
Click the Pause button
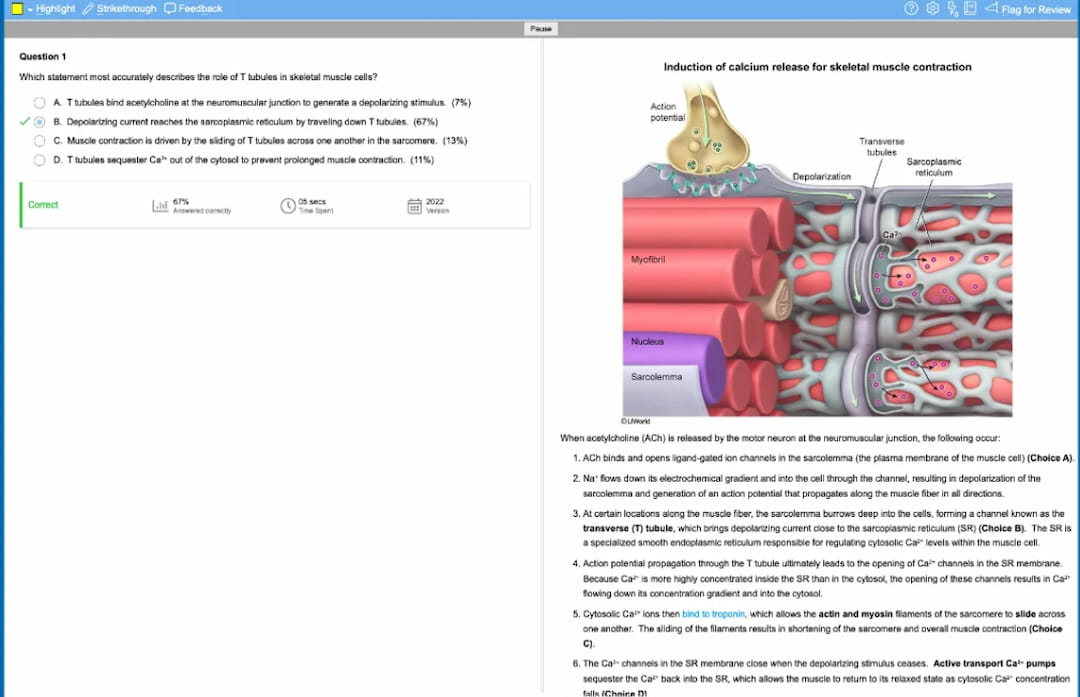tap(541, 28)
